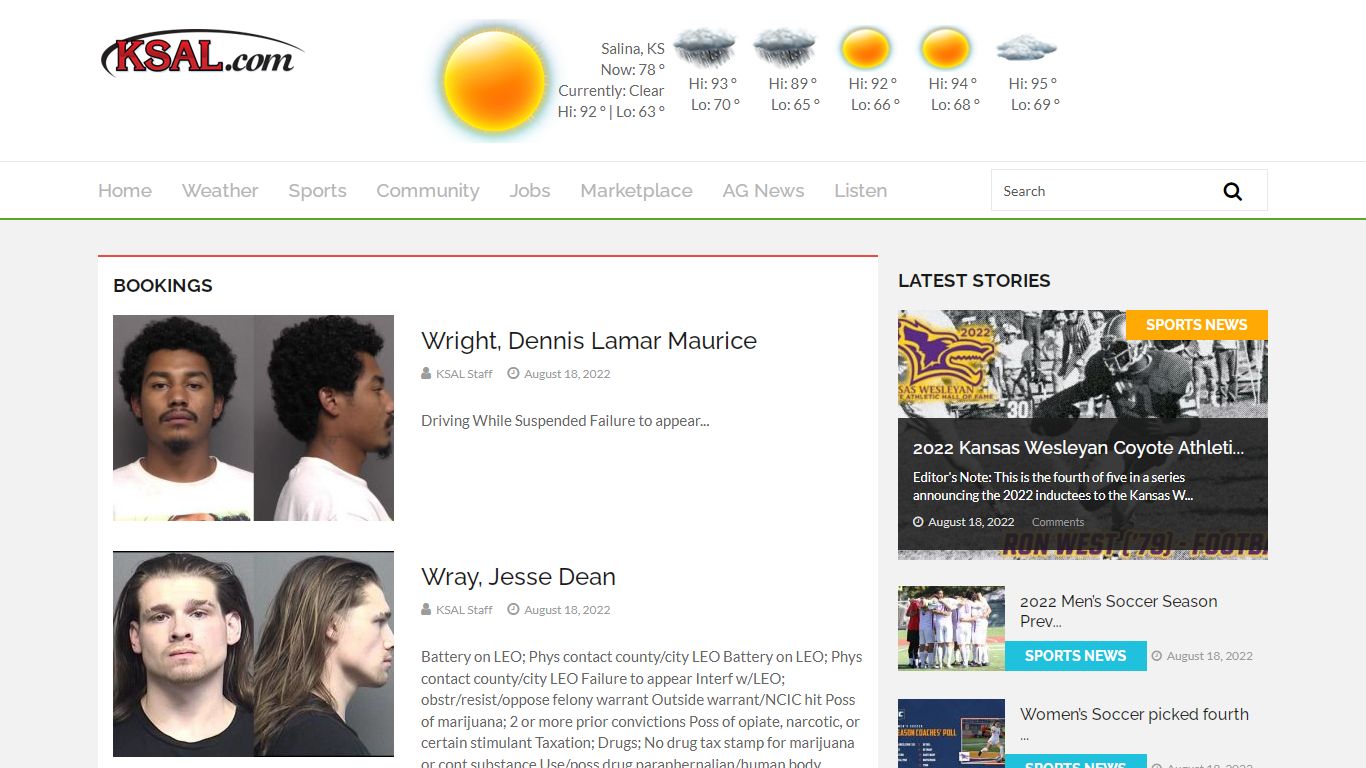Click the rain cloud icon above Hi: 89°
Image resolution: width=1366 pixels, height=768 pixels.
click(785, 47)
